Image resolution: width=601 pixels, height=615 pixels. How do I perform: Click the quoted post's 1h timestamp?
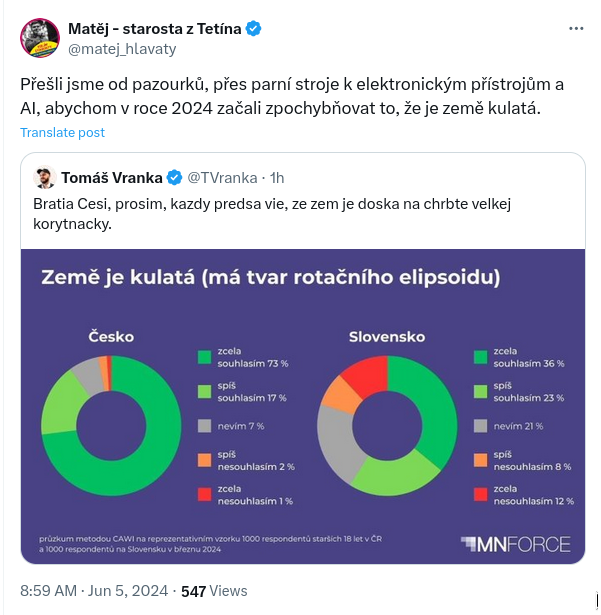tap(277, 178)
